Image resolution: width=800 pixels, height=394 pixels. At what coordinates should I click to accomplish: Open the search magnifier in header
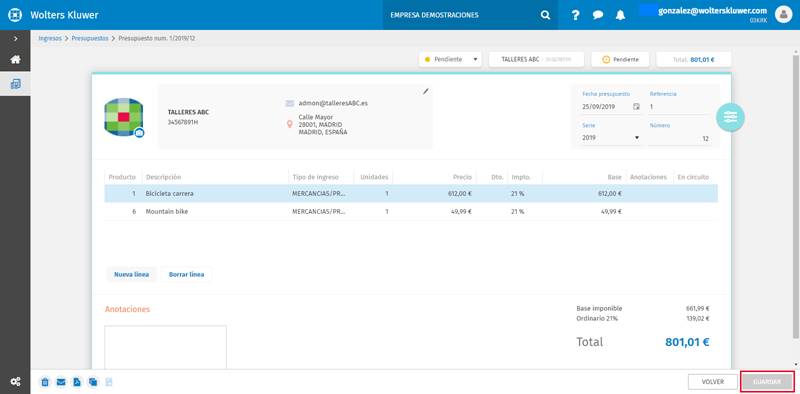pyautogui.click(x=545, y=15)
